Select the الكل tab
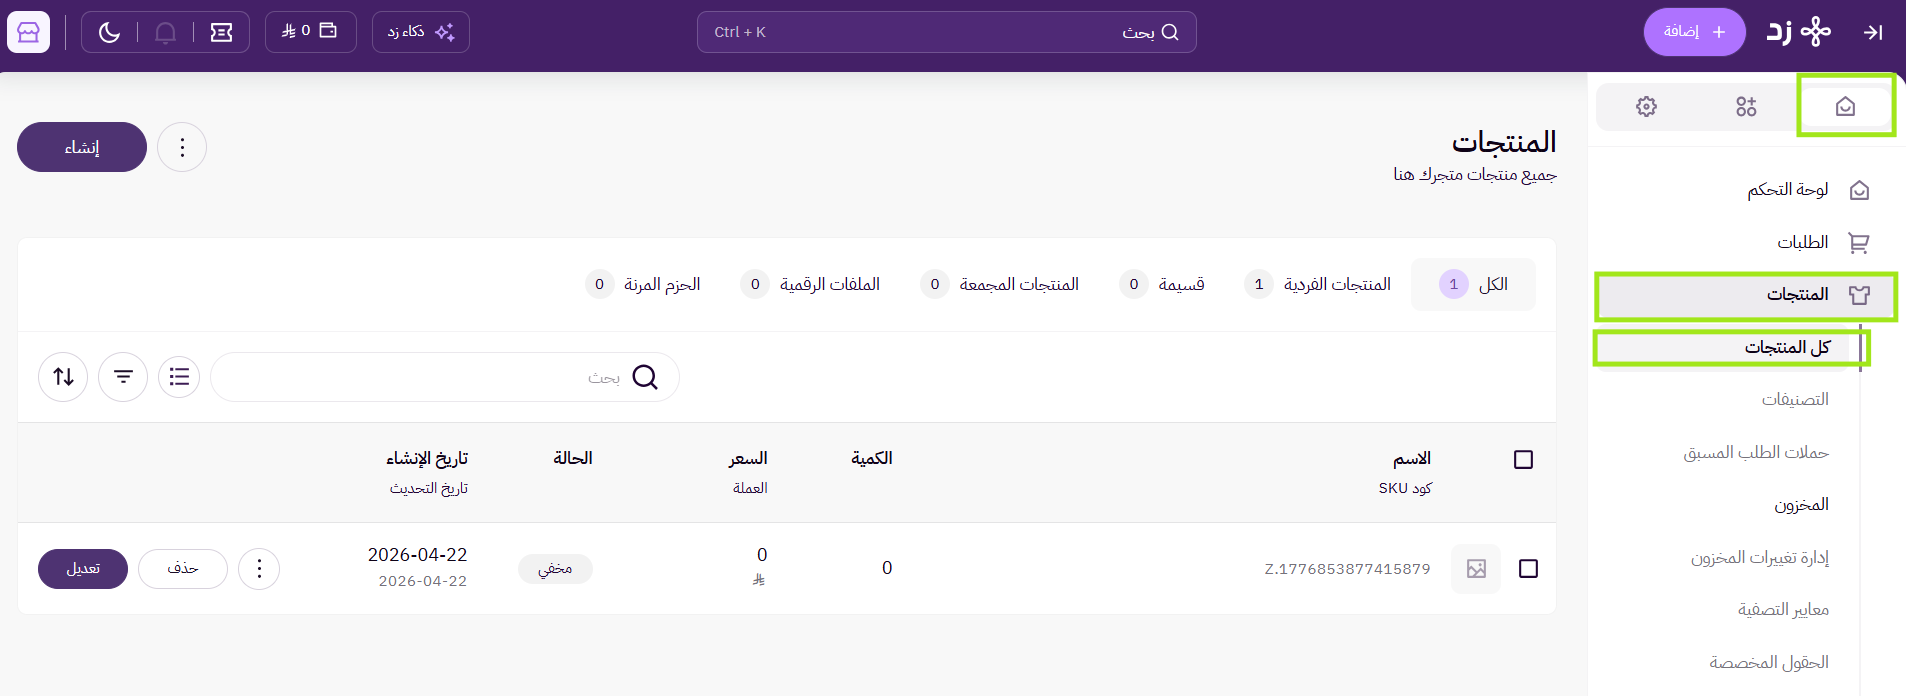The image size is (1906, 696). 1473,284
